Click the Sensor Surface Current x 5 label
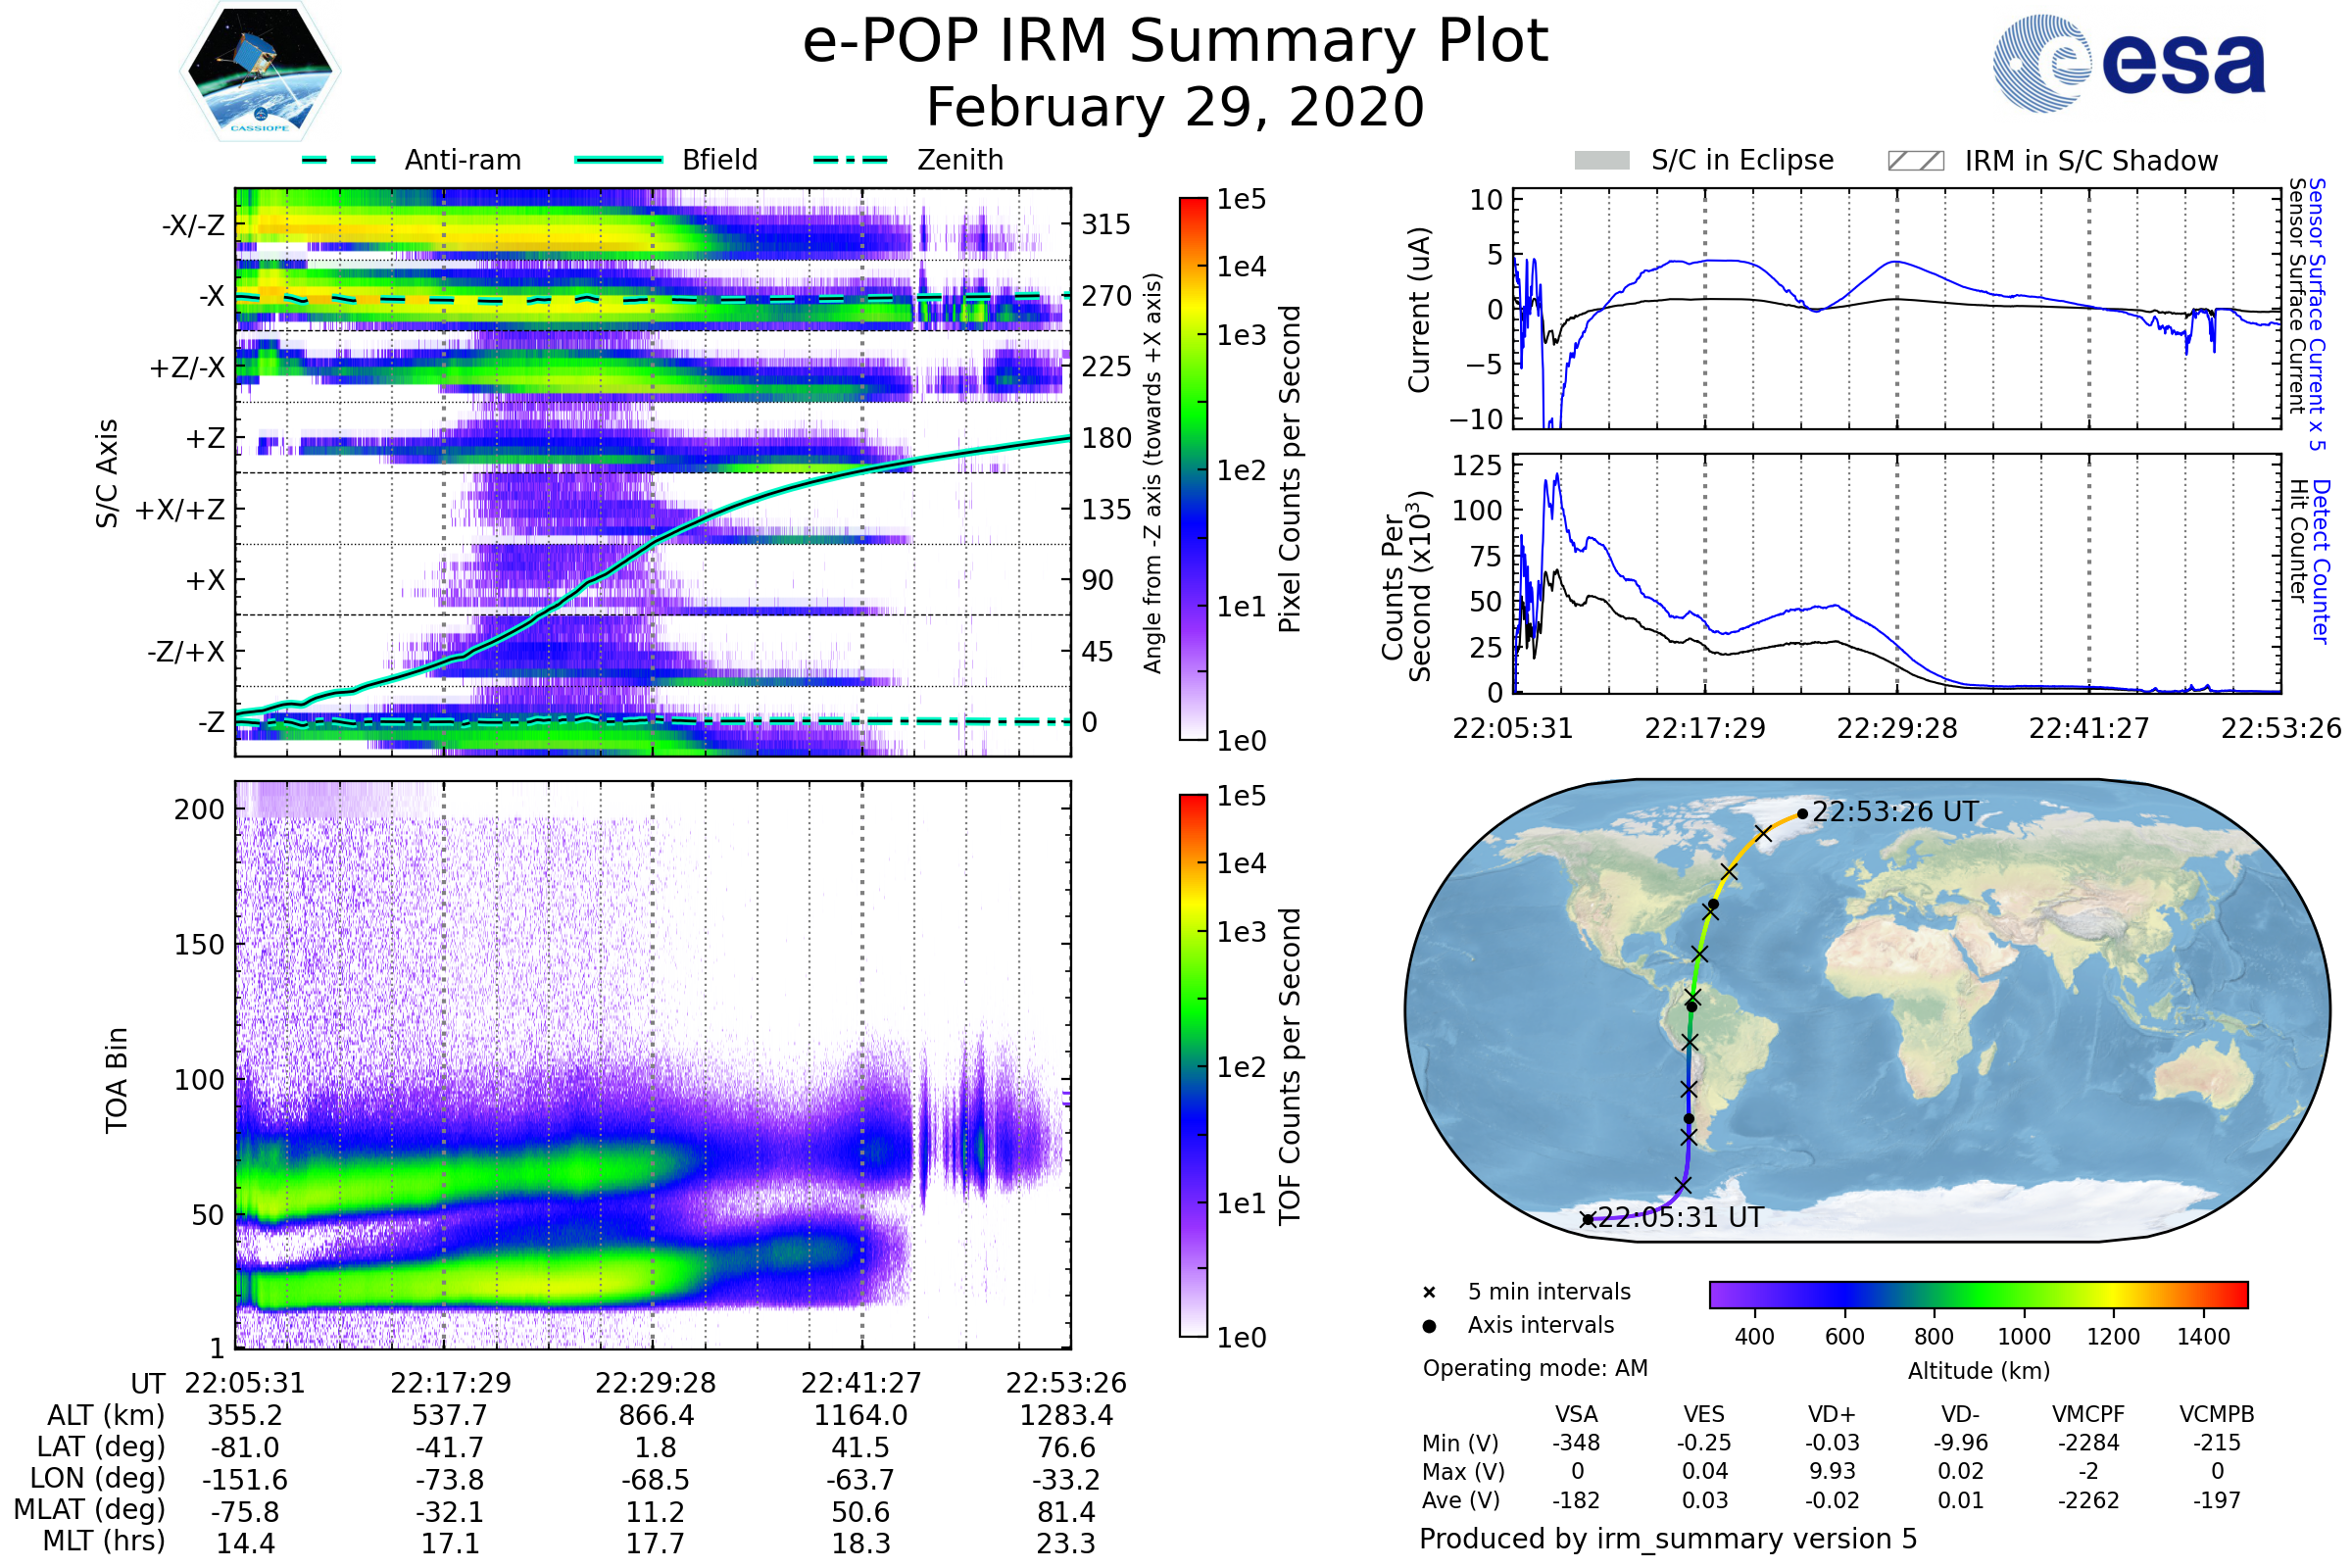Screen dimensions: 2352x1568 click(x=2317, y=314)
